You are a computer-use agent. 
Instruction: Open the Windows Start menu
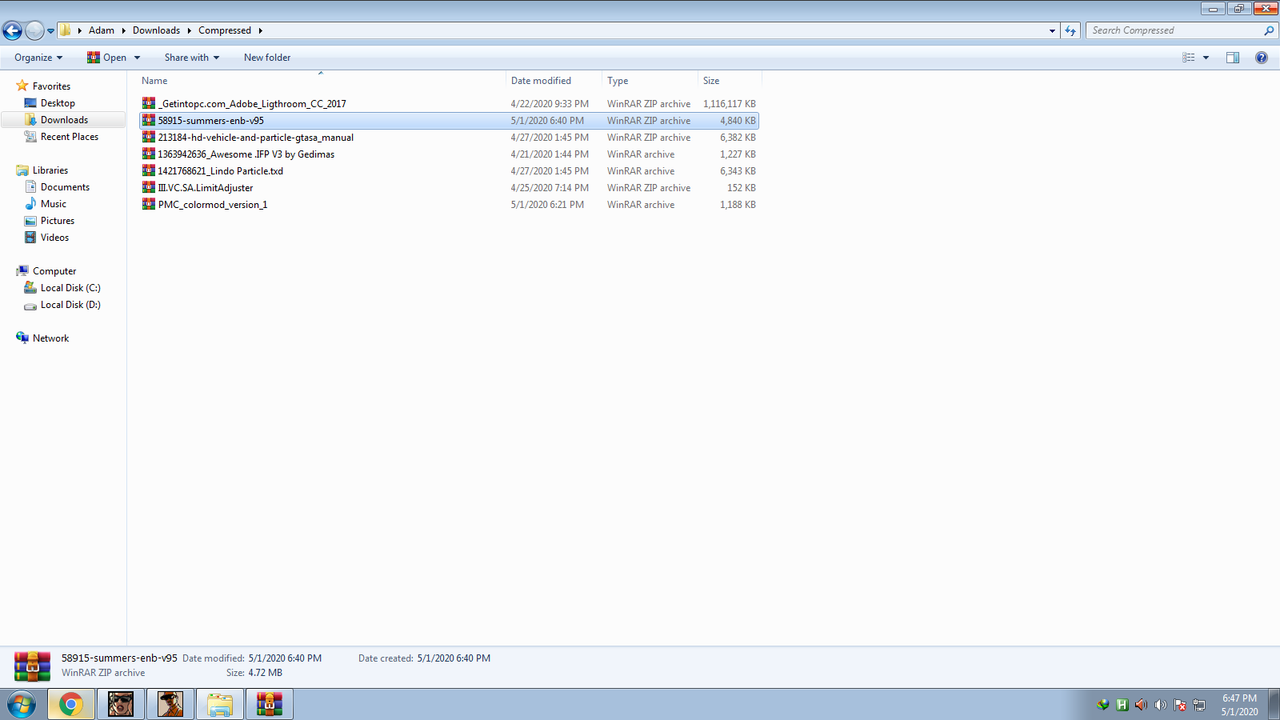click(20, 704)
